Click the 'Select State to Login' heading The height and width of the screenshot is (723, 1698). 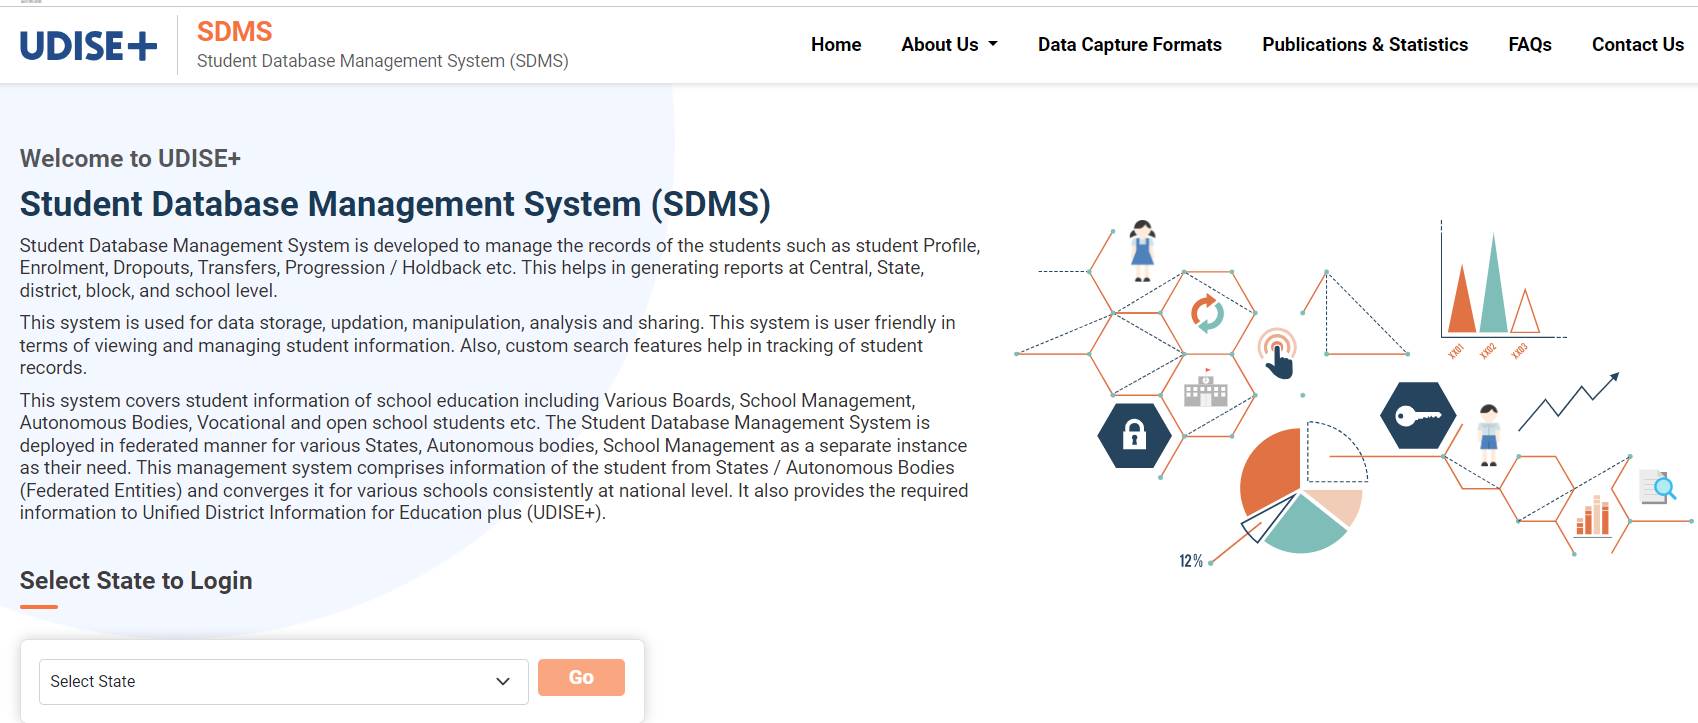click(136, 581)
